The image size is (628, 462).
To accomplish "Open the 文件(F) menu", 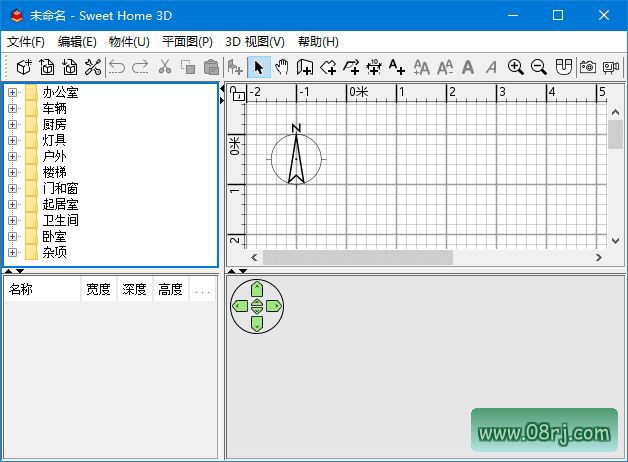I will [x=26, y=42].
